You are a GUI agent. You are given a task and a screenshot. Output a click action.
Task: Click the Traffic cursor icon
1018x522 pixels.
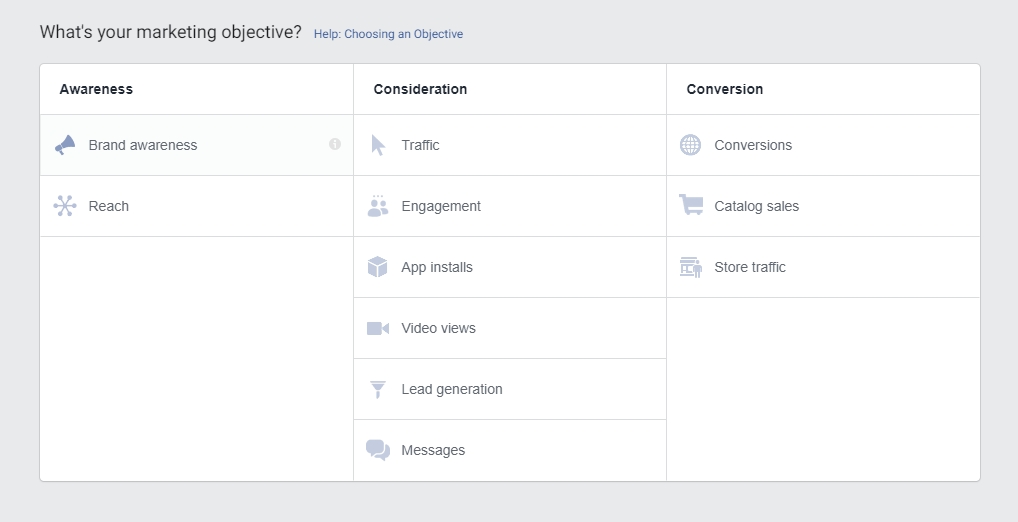pyautogui.click(x=378, y=145)
